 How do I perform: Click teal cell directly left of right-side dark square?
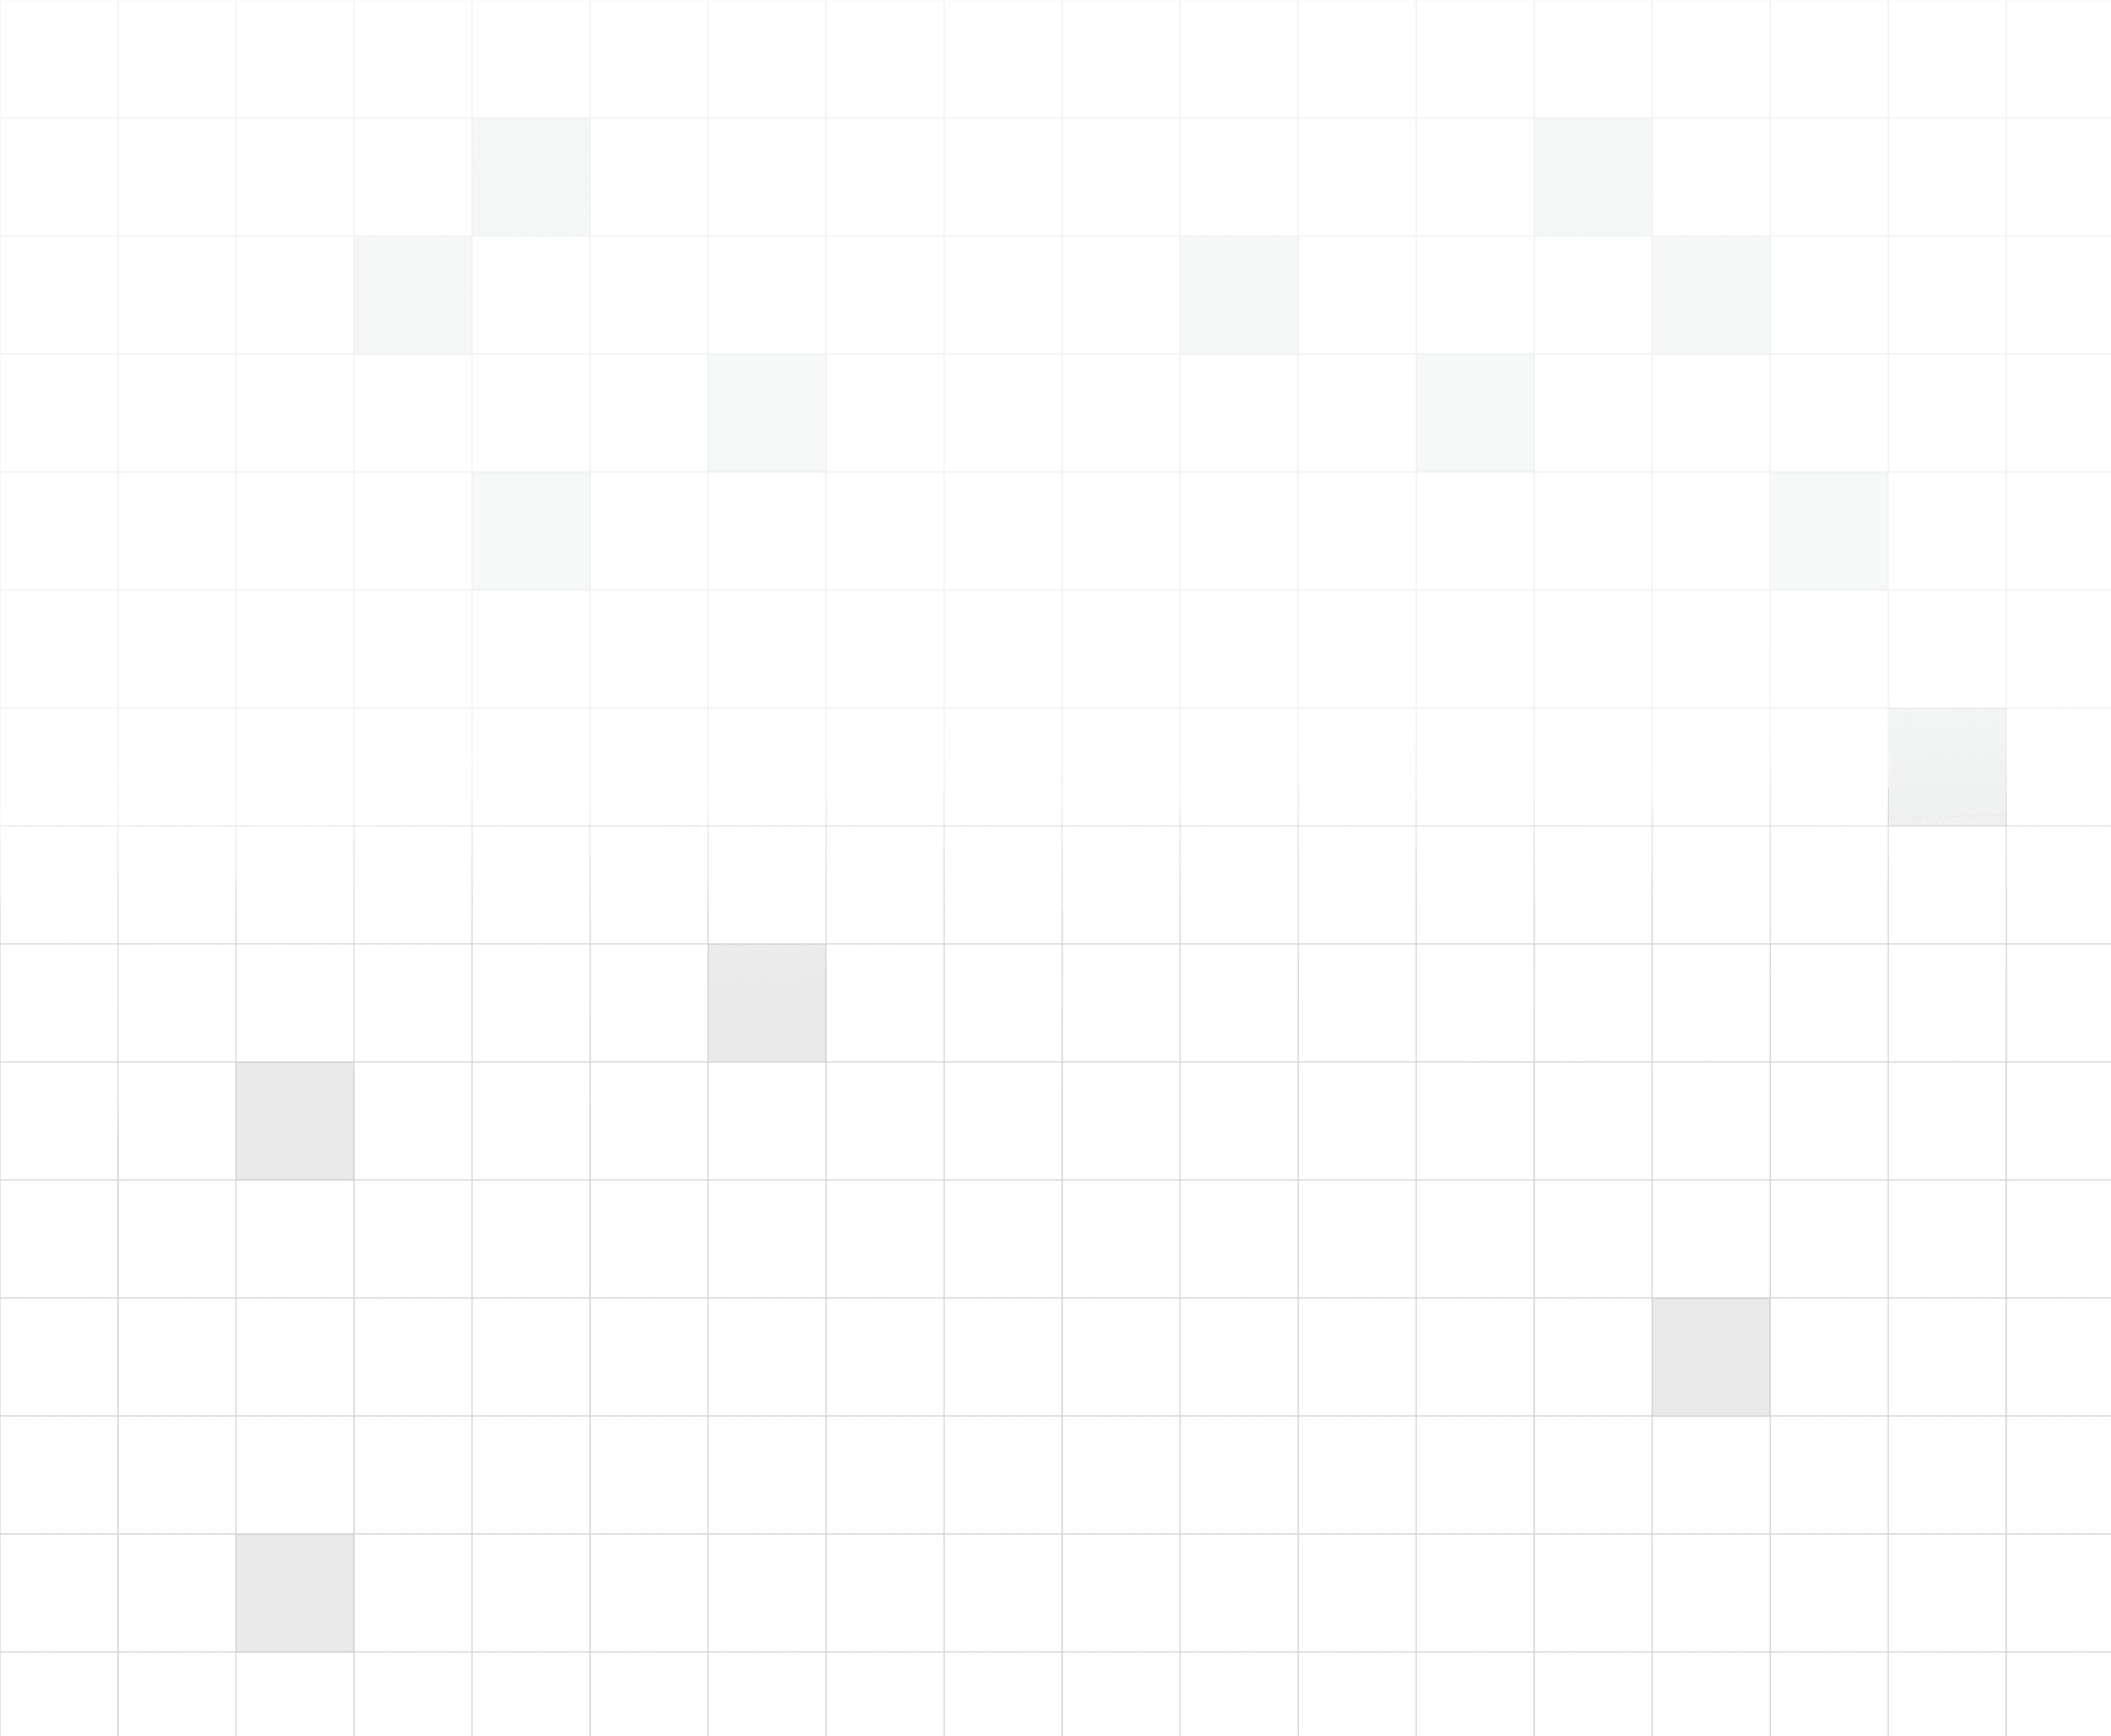[x=1593, y=1357]
